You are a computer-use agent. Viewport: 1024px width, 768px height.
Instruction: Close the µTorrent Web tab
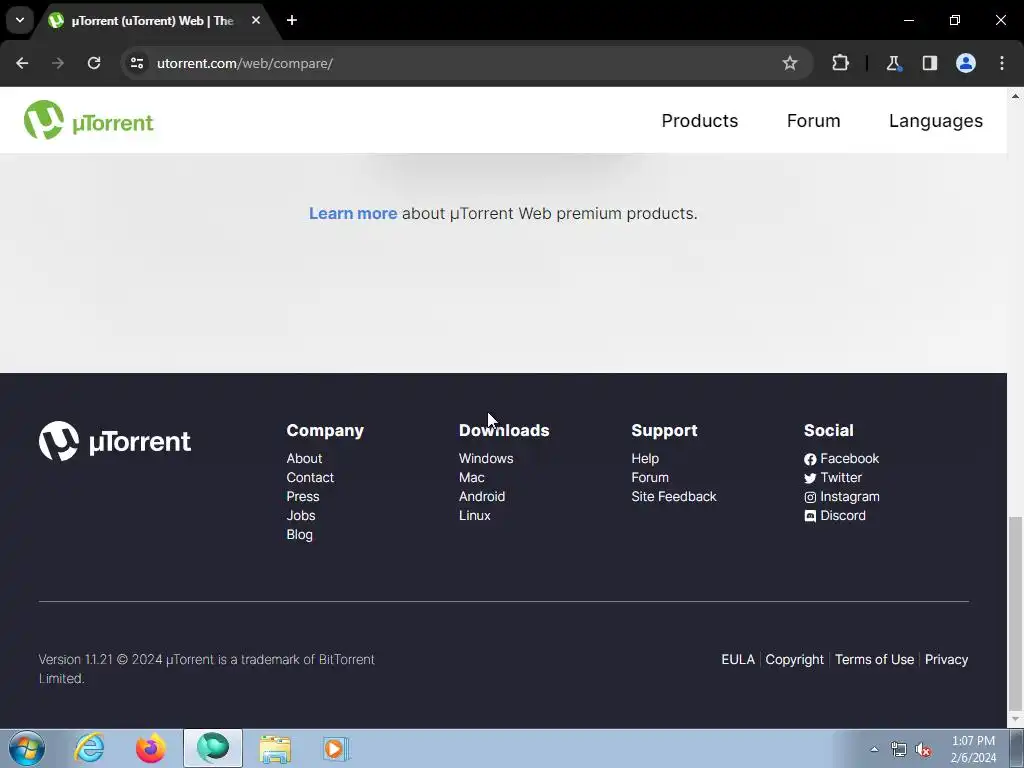256,20
